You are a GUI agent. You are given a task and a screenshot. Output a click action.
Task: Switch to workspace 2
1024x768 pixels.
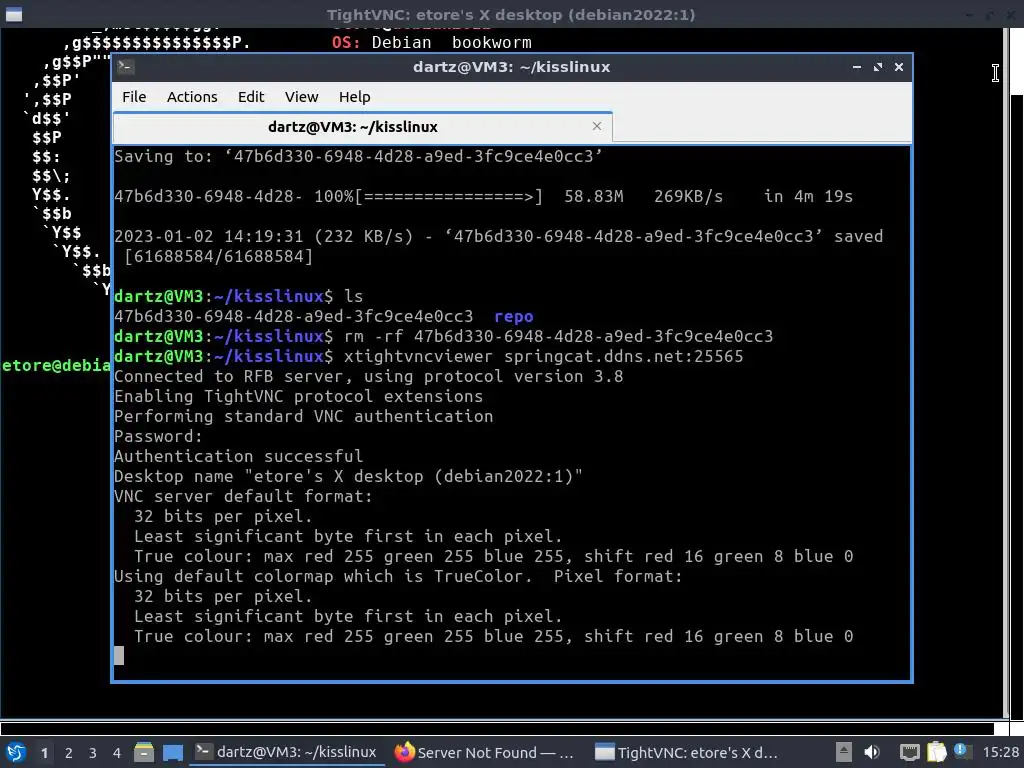(x=69, y=753)
